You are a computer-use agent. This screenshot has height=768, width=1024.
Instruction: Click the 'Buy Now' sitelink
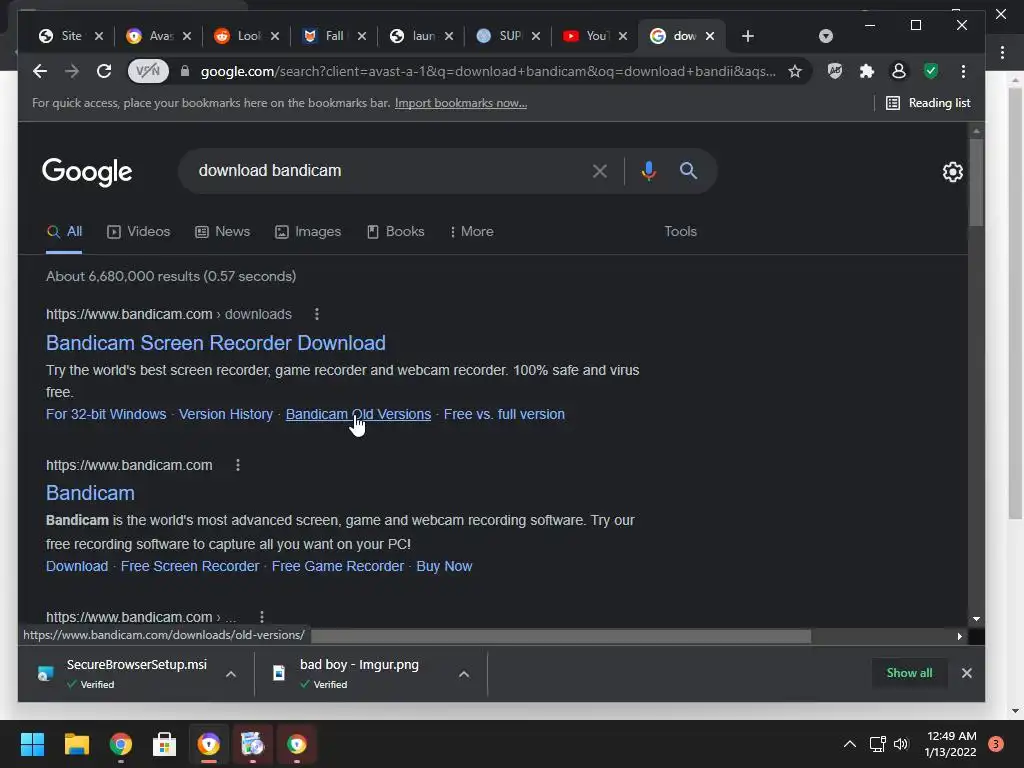[444, 566]
